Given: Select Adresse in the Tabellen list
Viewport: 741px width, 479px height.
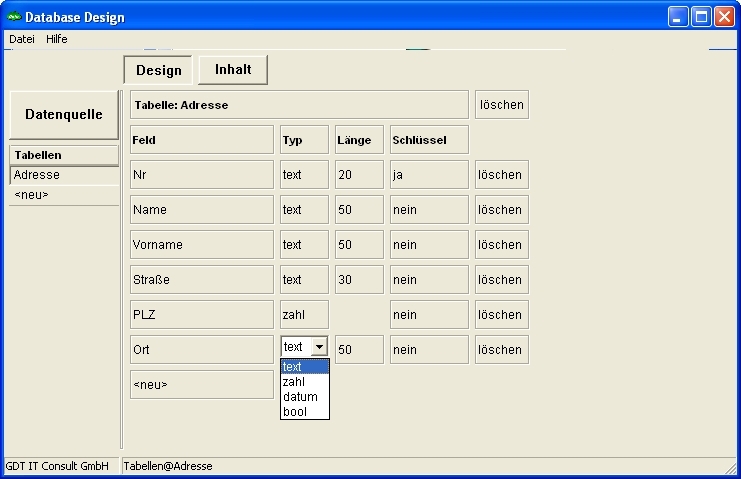Looking at the screenshot, I should 37,175.
